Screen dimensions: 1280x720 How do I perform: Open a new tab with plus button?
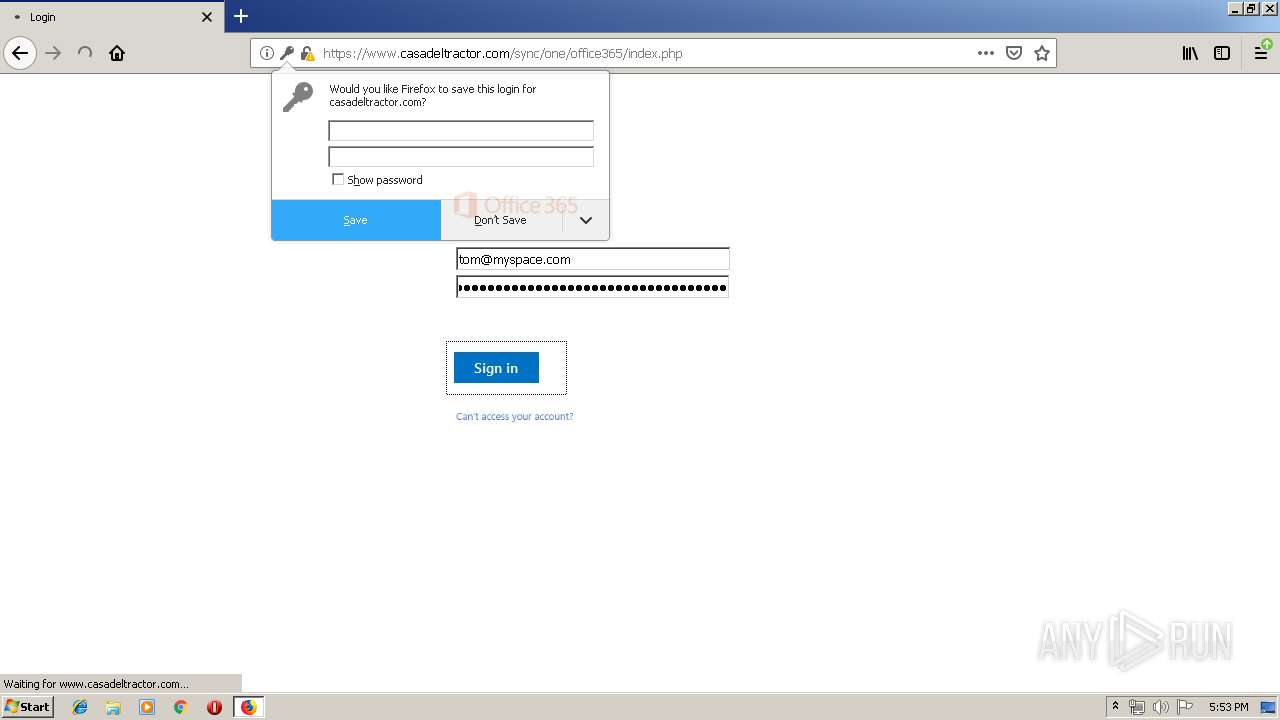(x=241, y=16)
